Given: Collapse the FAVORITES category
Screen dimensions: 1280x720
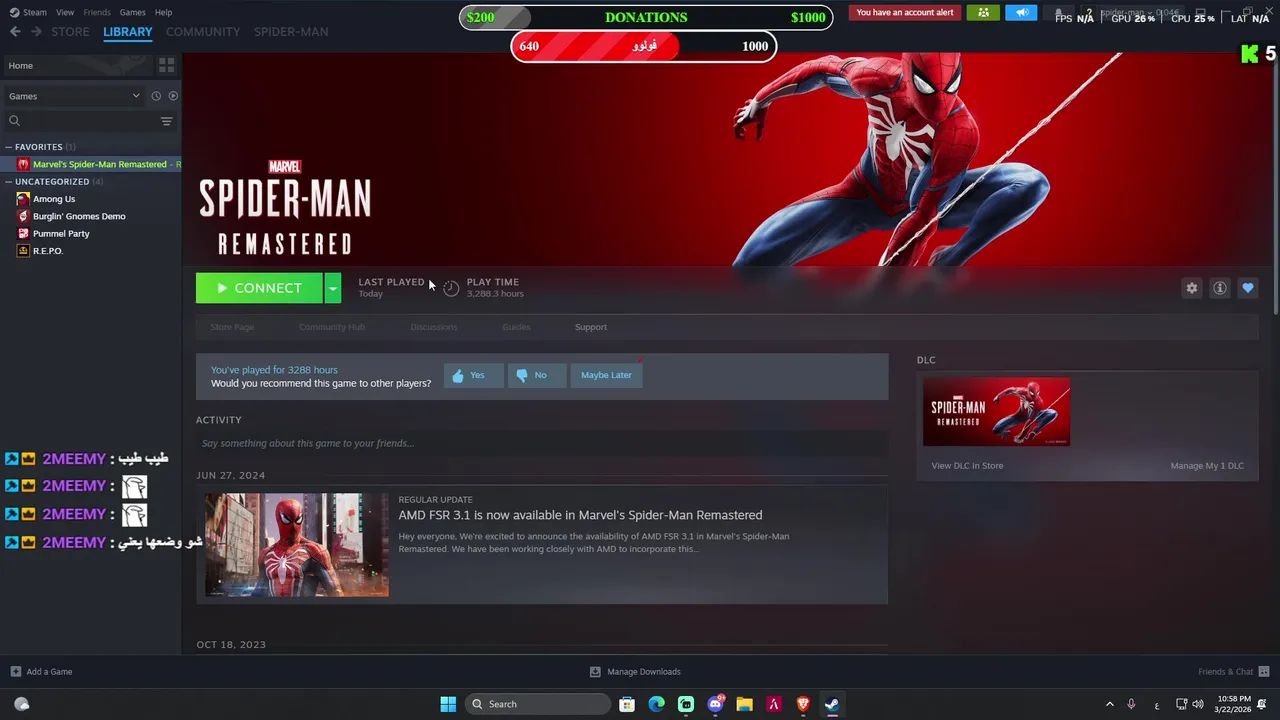Looking at the screenshot, I should (x=8, y=147).
